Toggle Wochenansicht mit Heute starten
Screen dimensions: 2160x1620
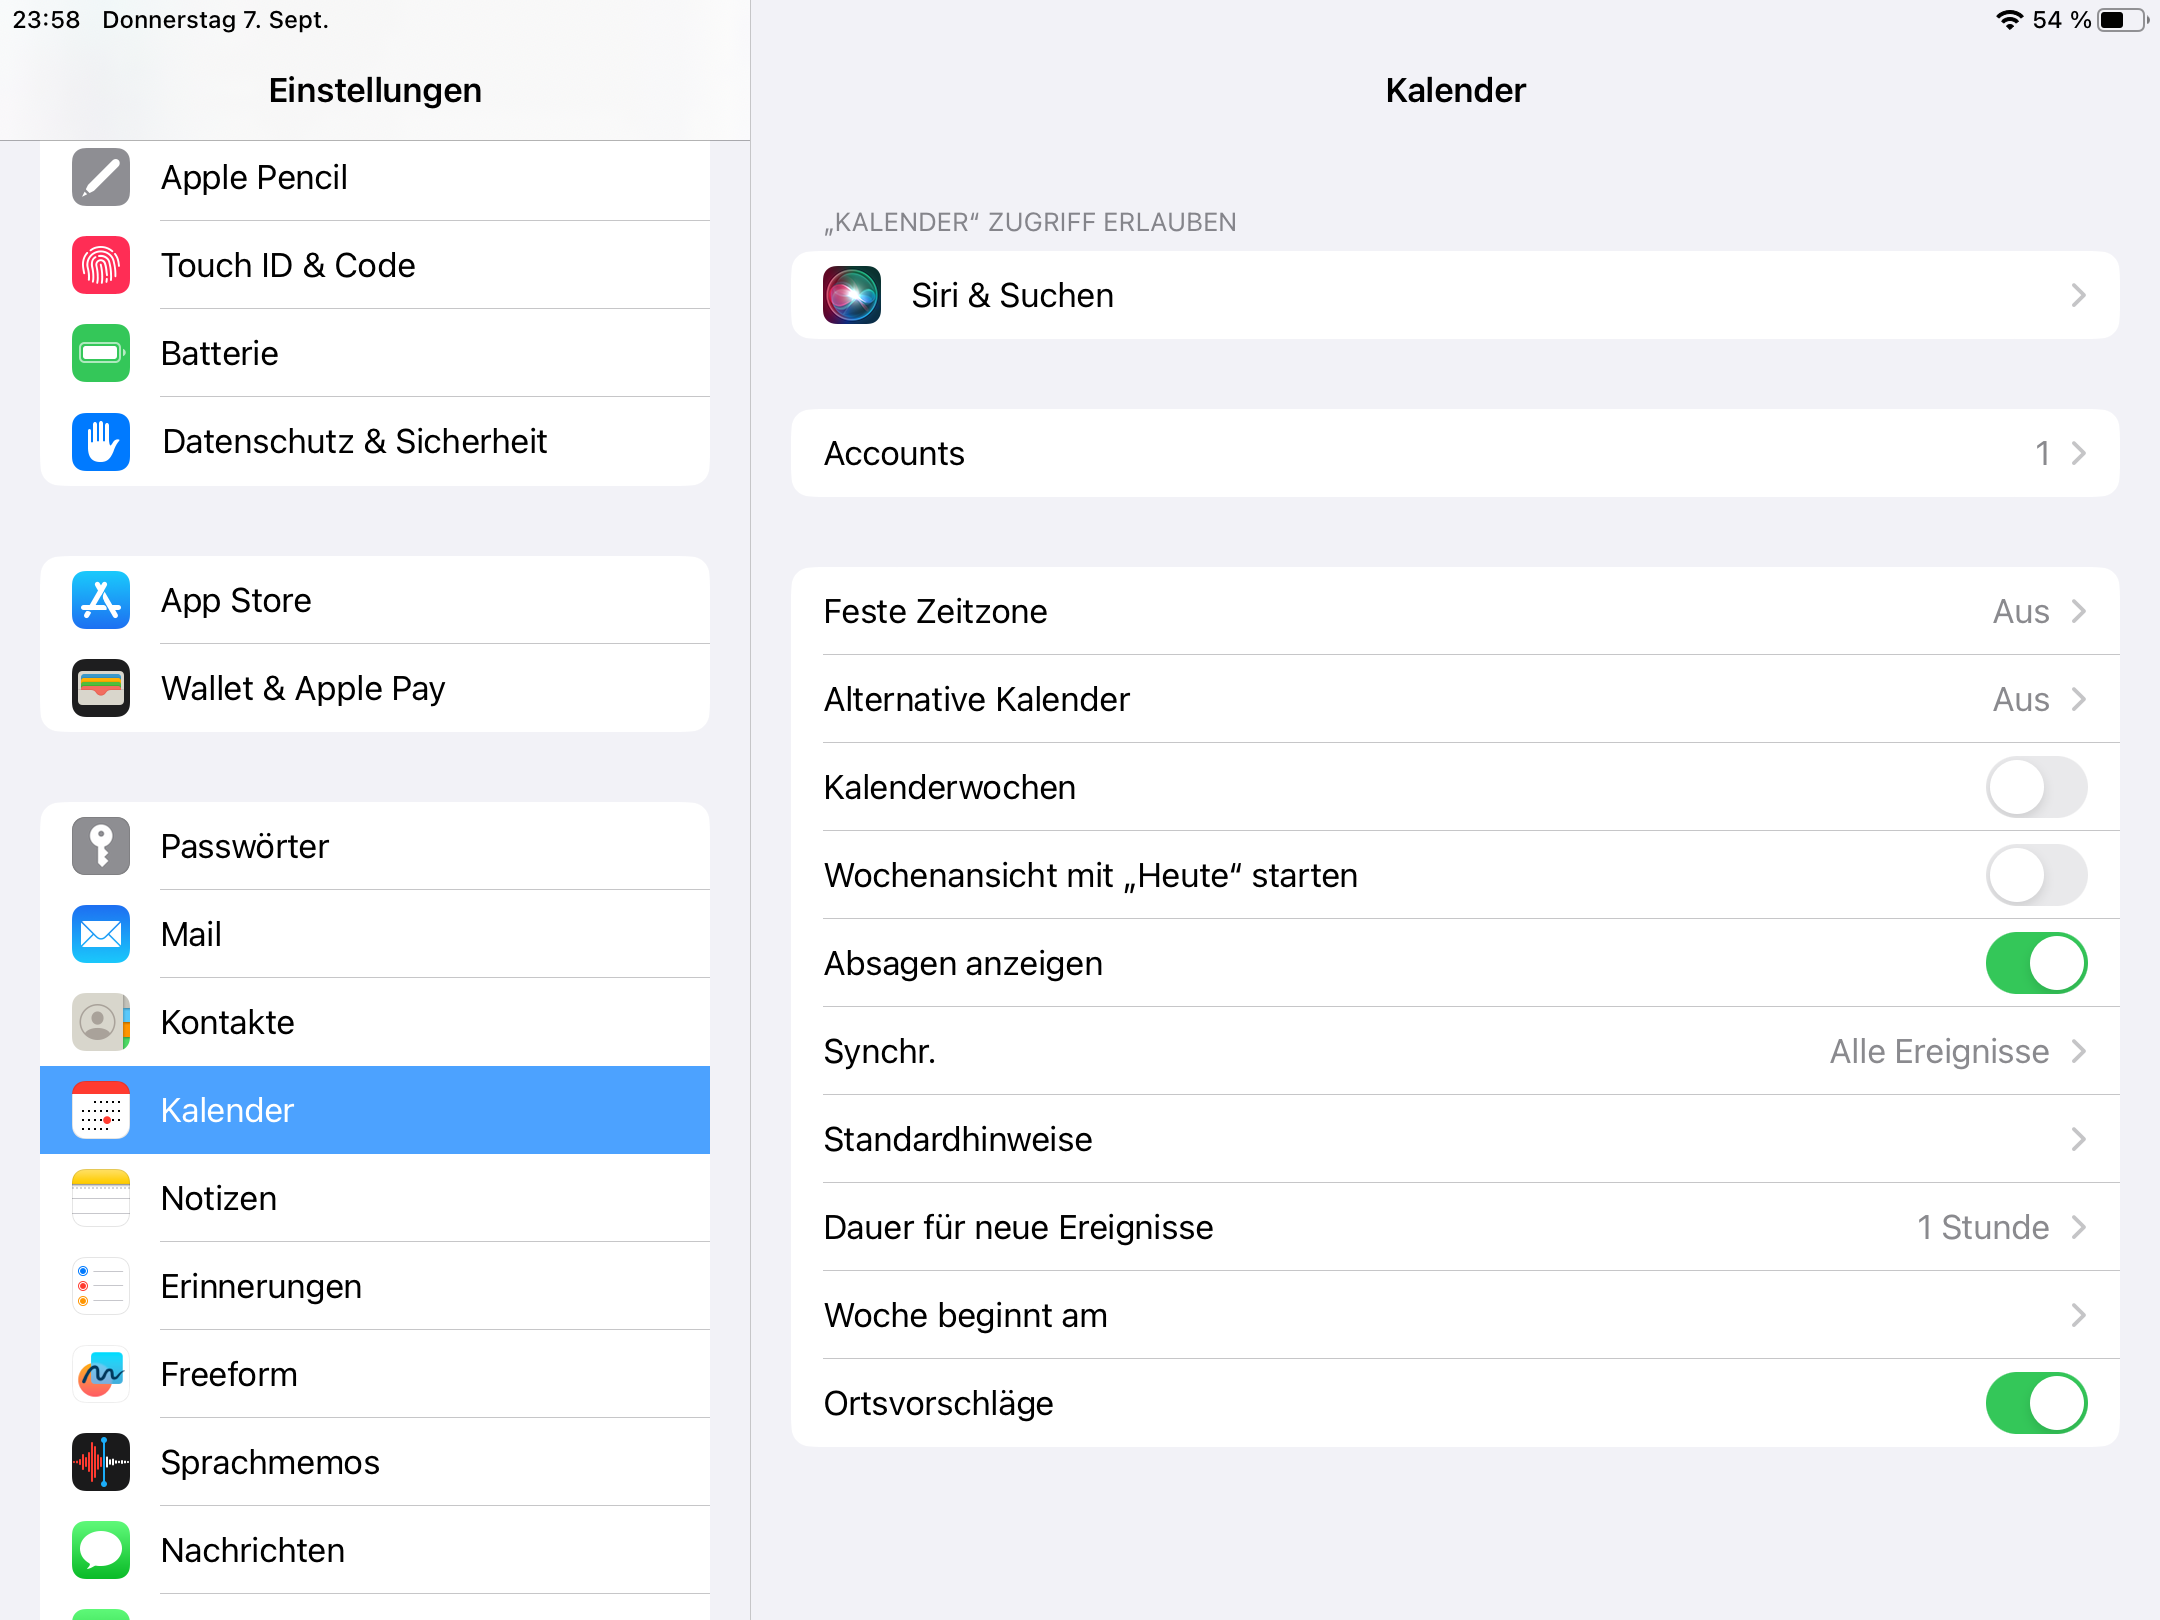(x=2035, y=875)
